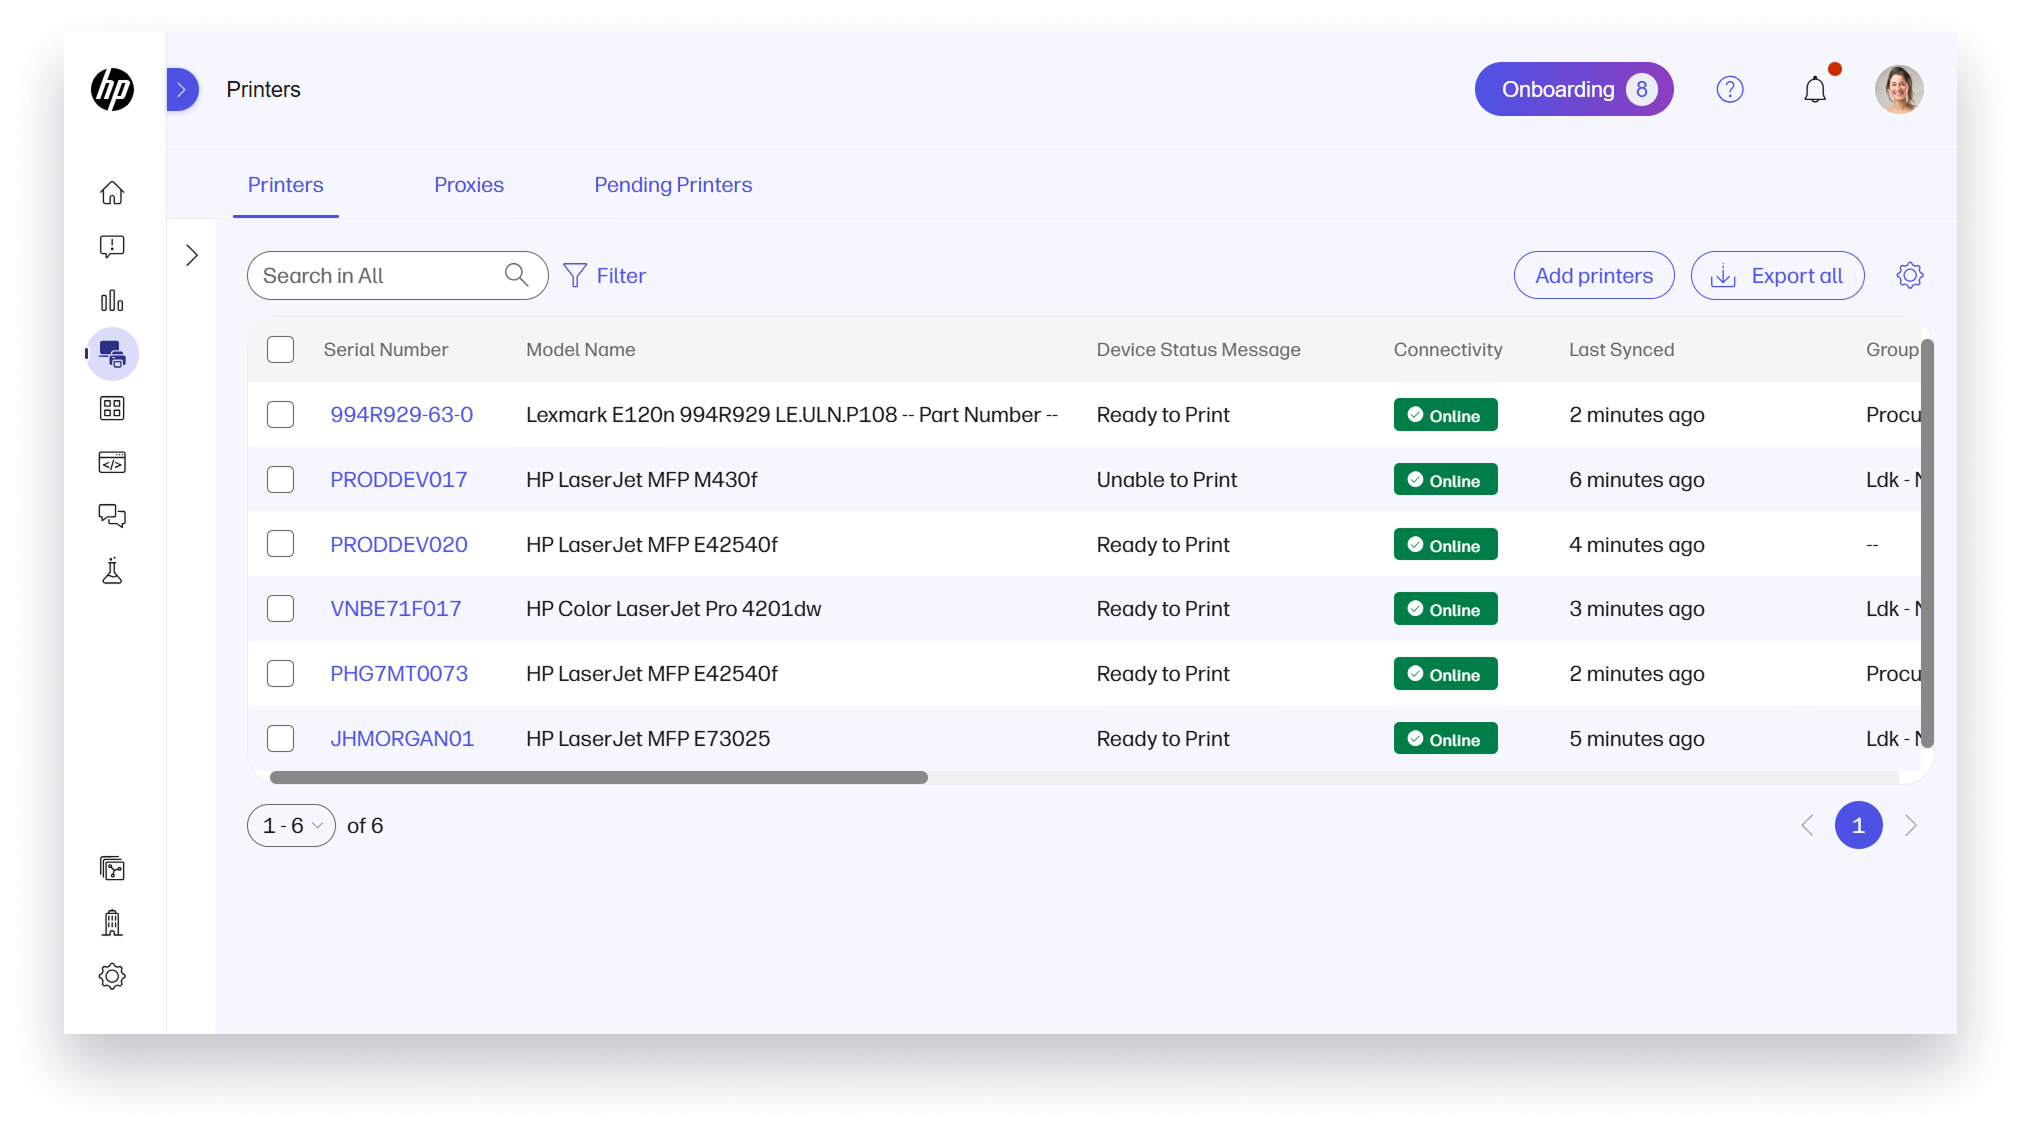Open the VNBE71F017 serial number link
Image resolution: width=2021 pixels, height=1130 pixels.
tap(395, 609)
